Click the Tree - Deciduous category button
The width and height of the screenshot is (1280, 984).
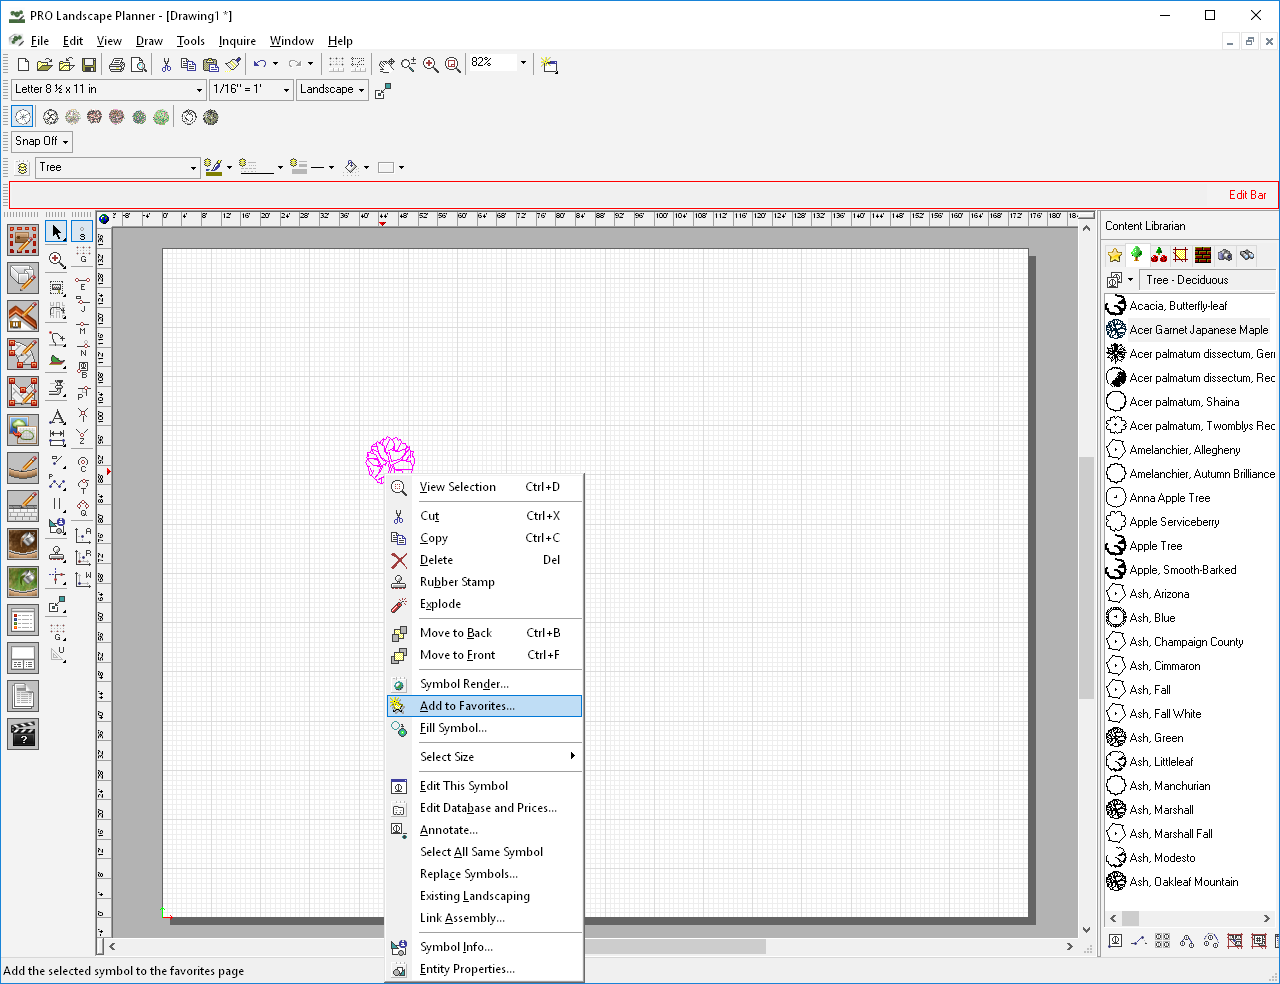[x=1187, y=280]
